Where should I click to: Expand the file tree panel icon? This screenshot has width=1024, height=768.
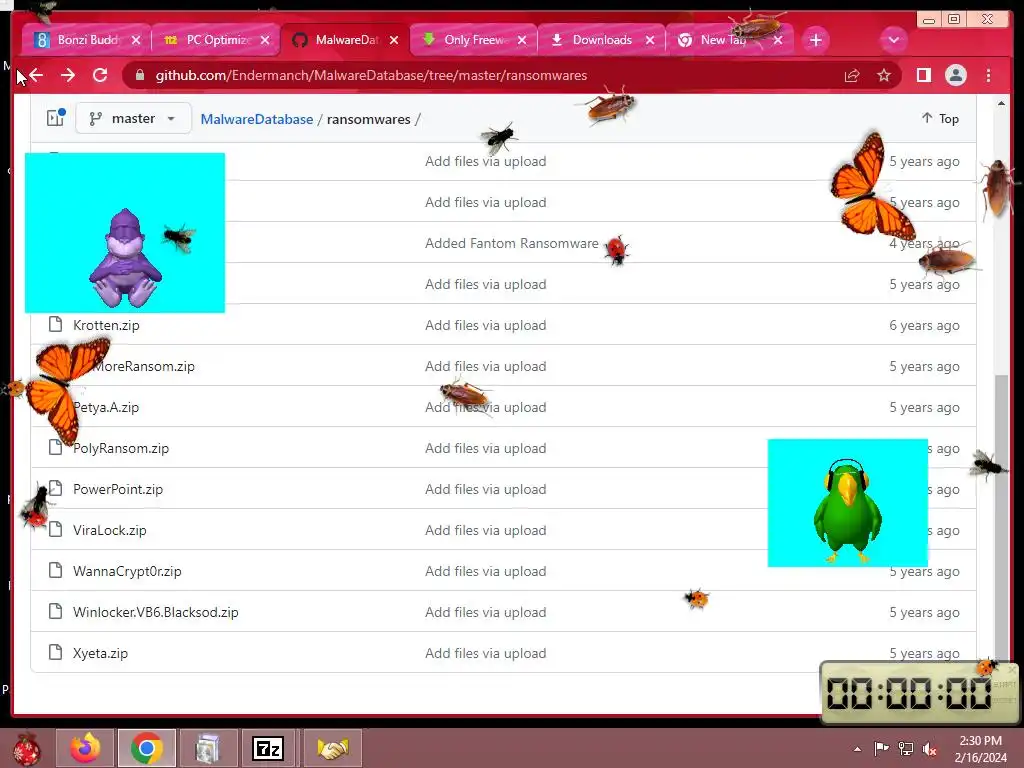click(x=56, y=118)
